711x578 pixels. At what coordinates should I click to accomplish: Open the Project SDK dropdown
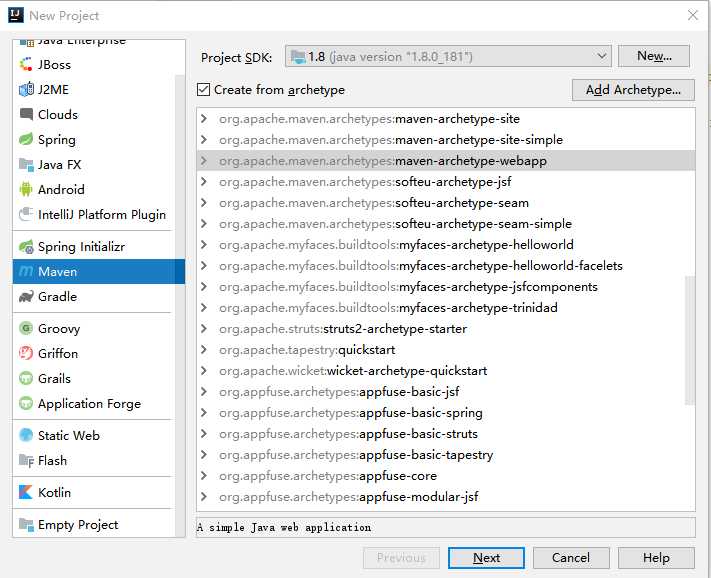pos(448,57)
